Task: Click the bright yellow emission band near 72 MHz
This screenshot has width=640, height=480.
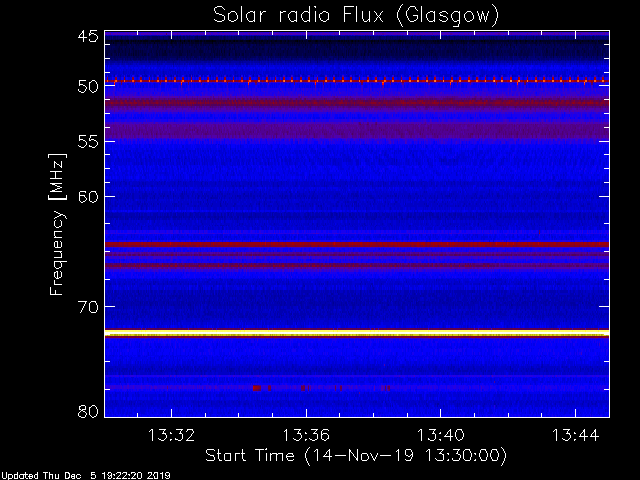Action: click(x=357, y=333)
